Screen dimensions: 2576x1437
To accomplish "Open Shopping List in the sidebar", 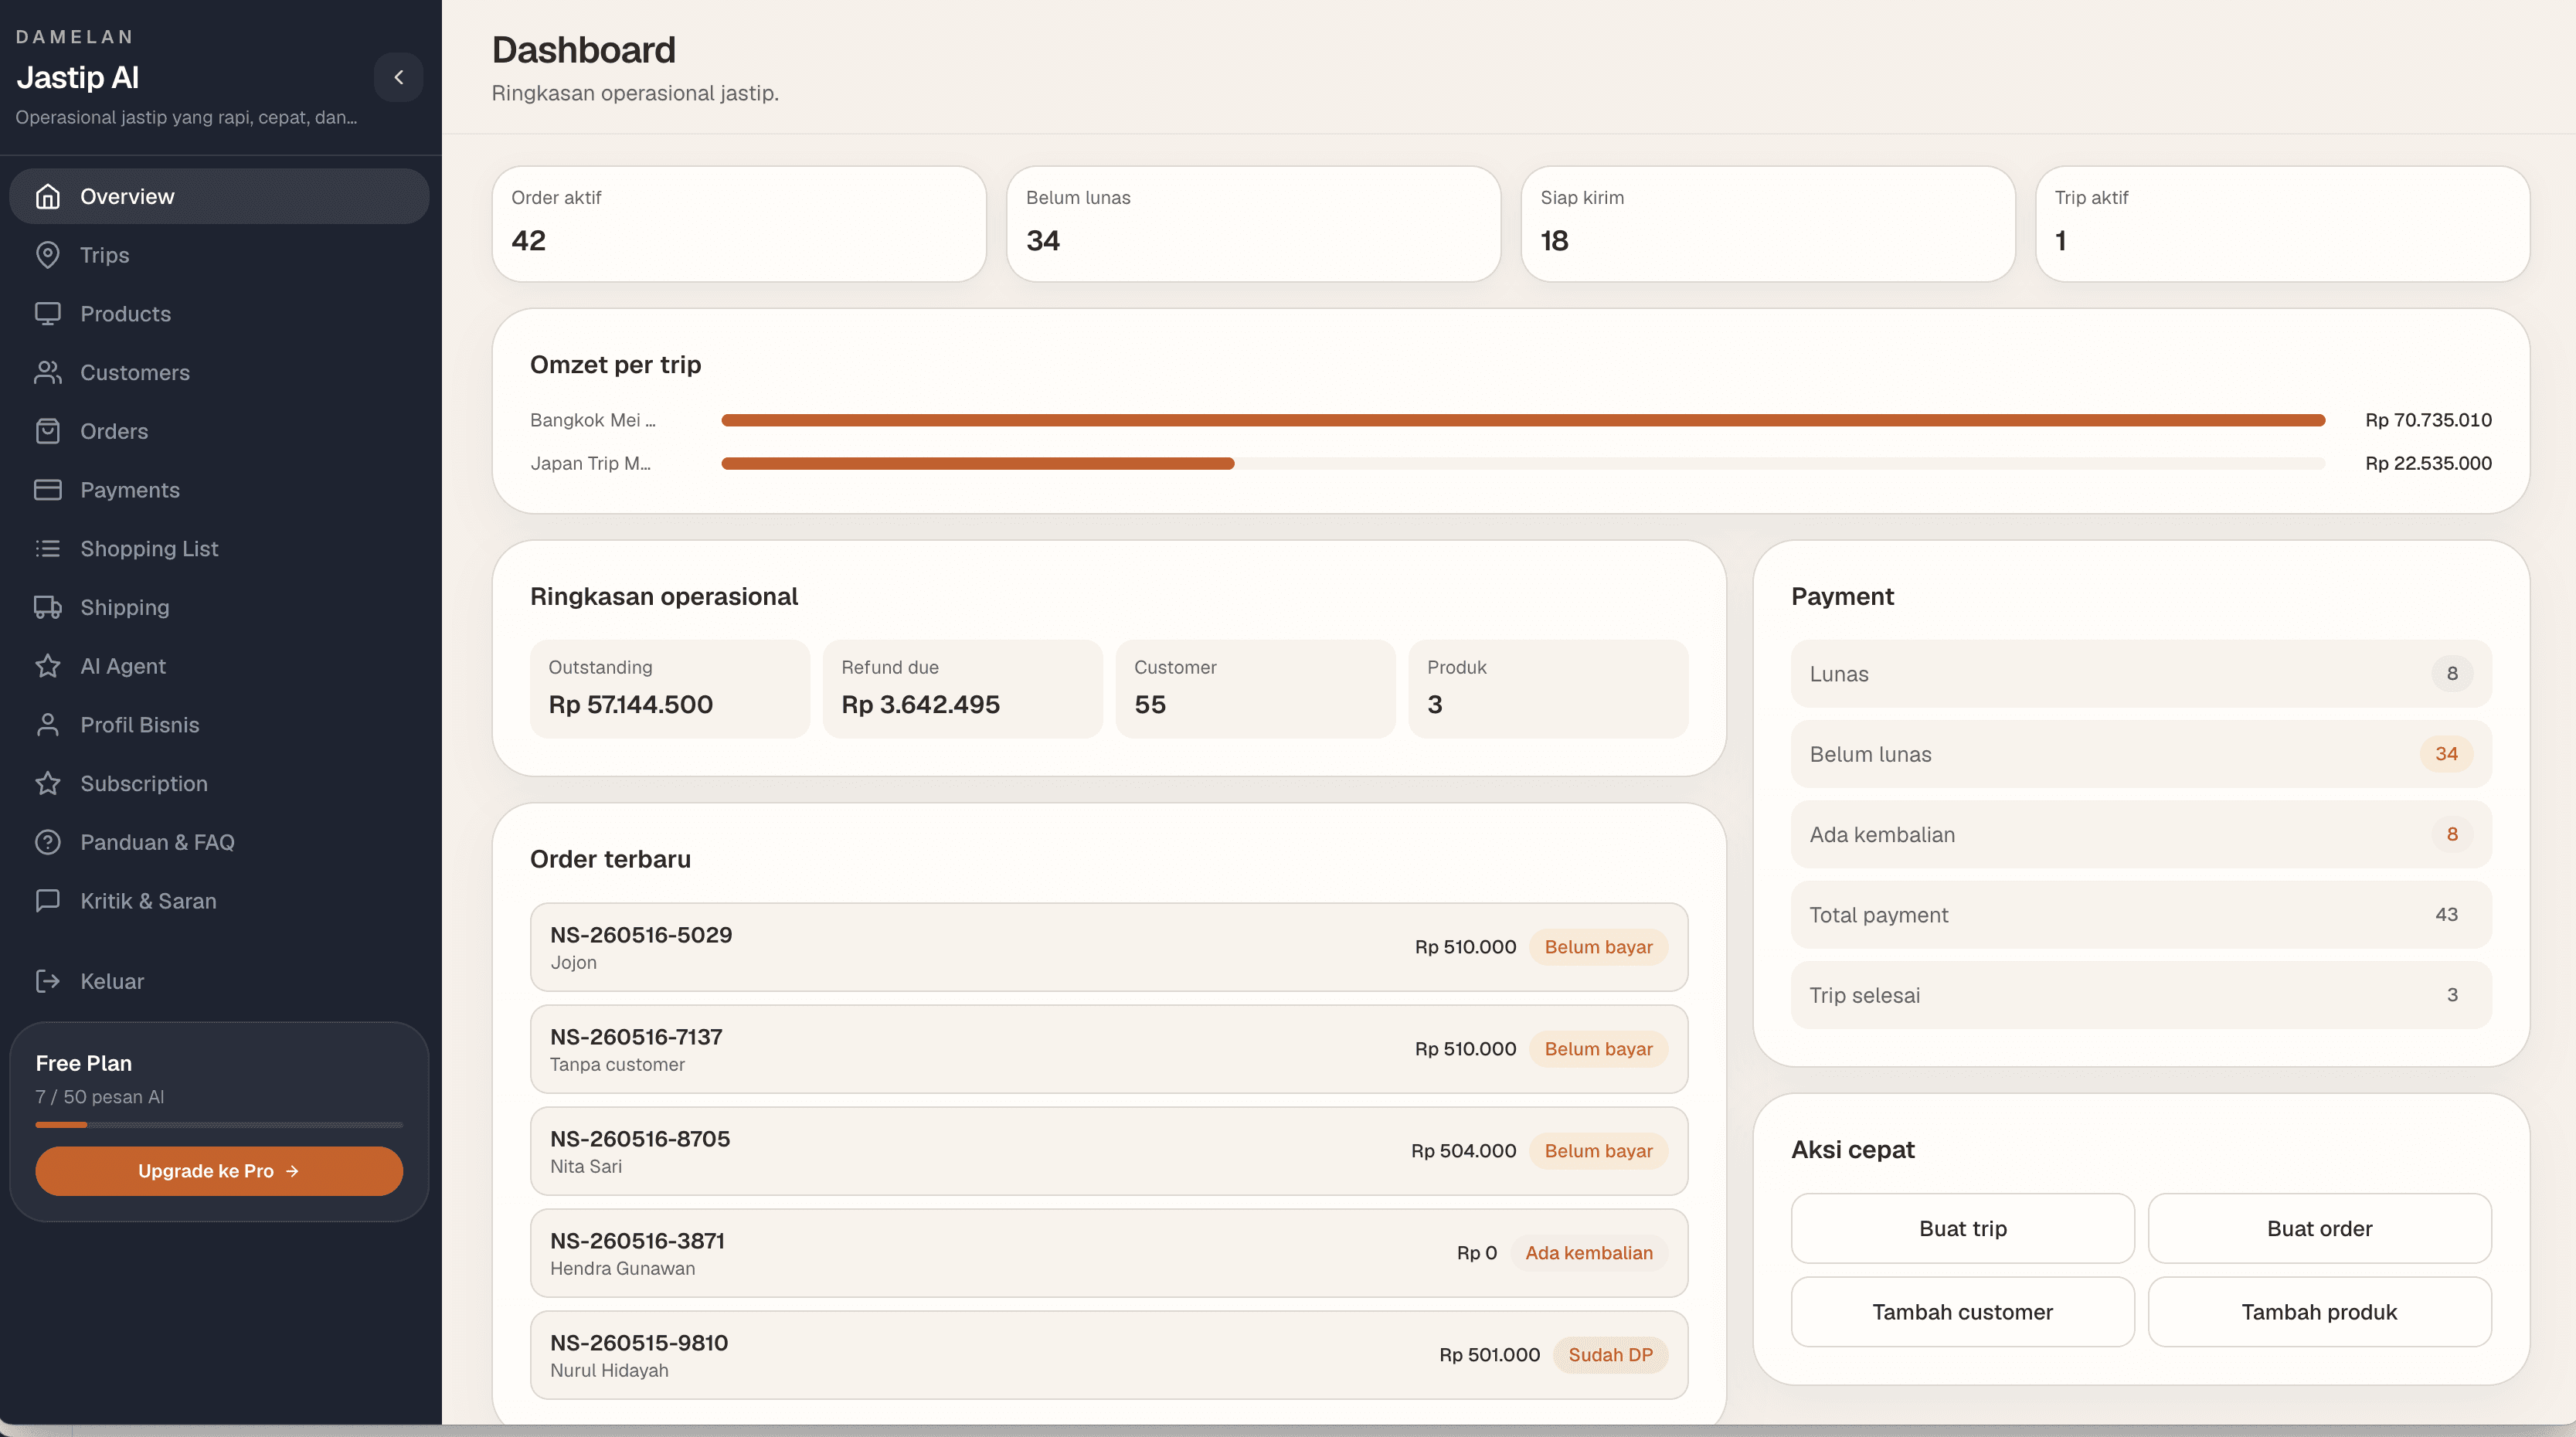I will pos(219,548).
